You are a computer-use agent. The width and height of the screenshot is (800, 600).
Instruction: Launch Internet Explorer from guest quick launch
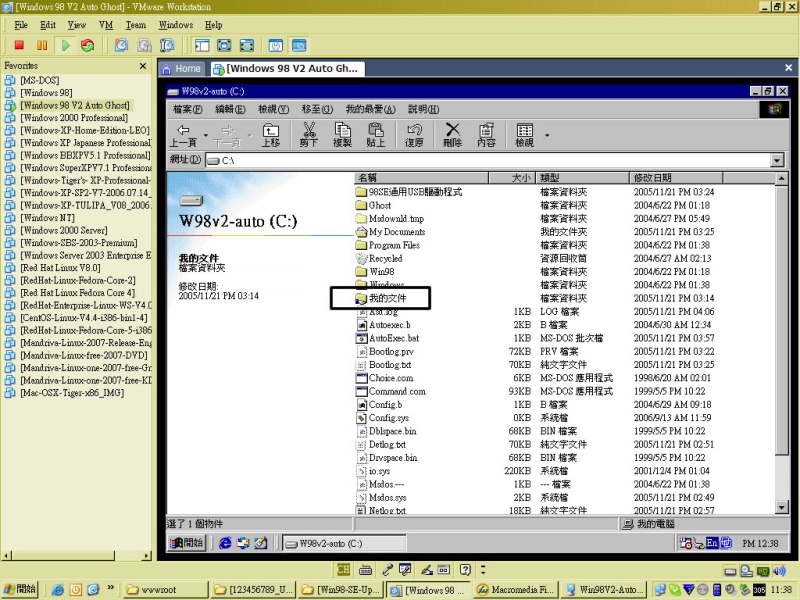click(x=225, y=543)
